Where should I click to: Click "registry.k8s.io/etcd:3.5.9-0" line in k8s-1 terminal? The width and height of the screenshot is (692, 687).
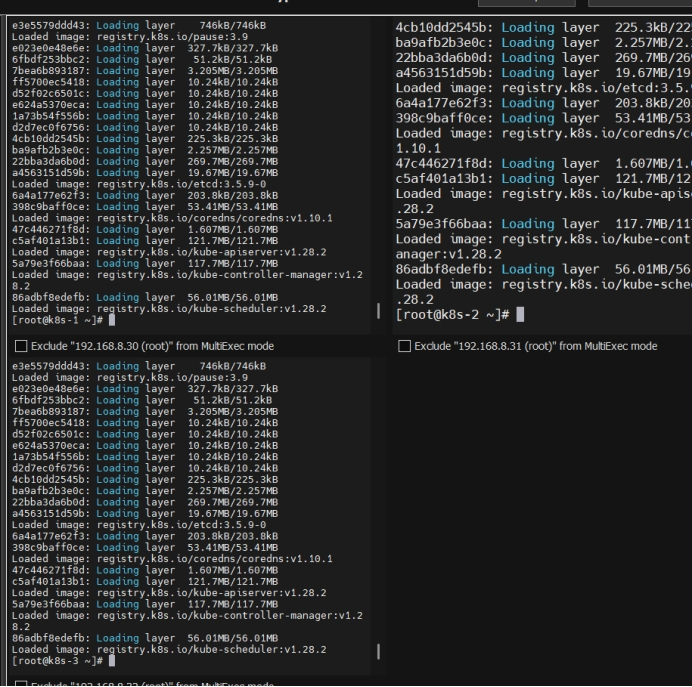pos(139,184)
